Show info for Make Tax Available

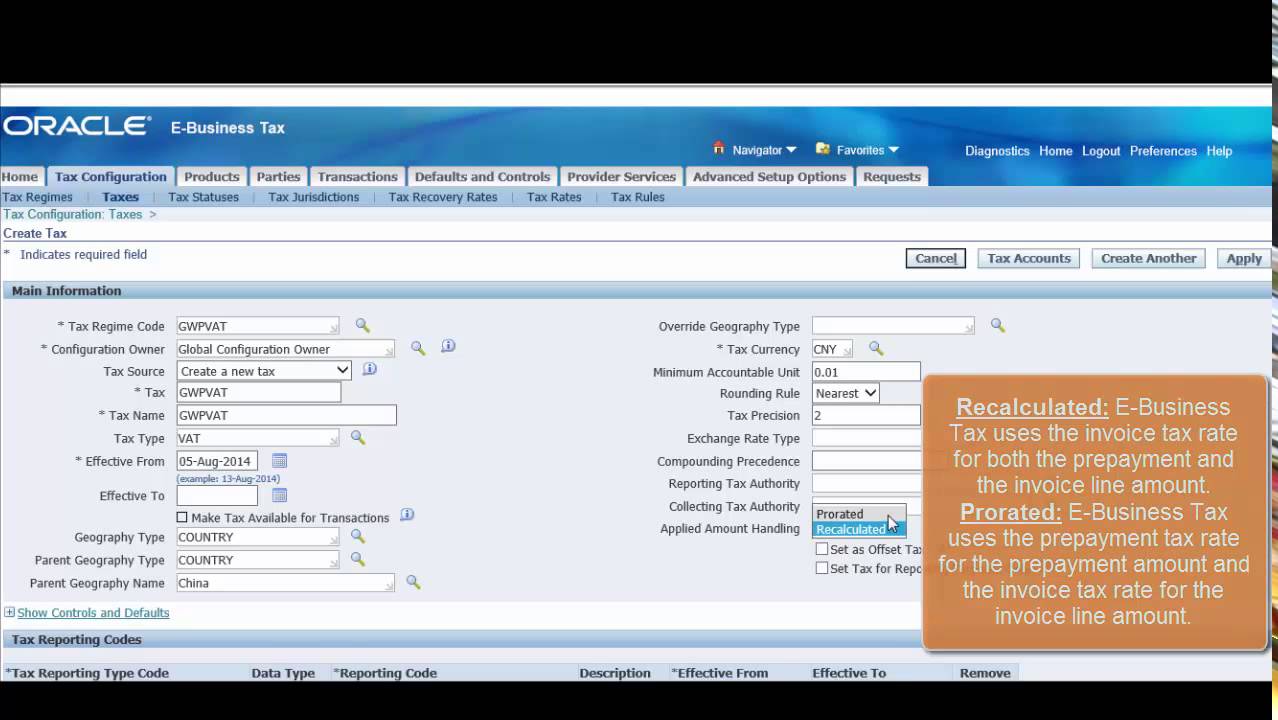tap(407, 515)
